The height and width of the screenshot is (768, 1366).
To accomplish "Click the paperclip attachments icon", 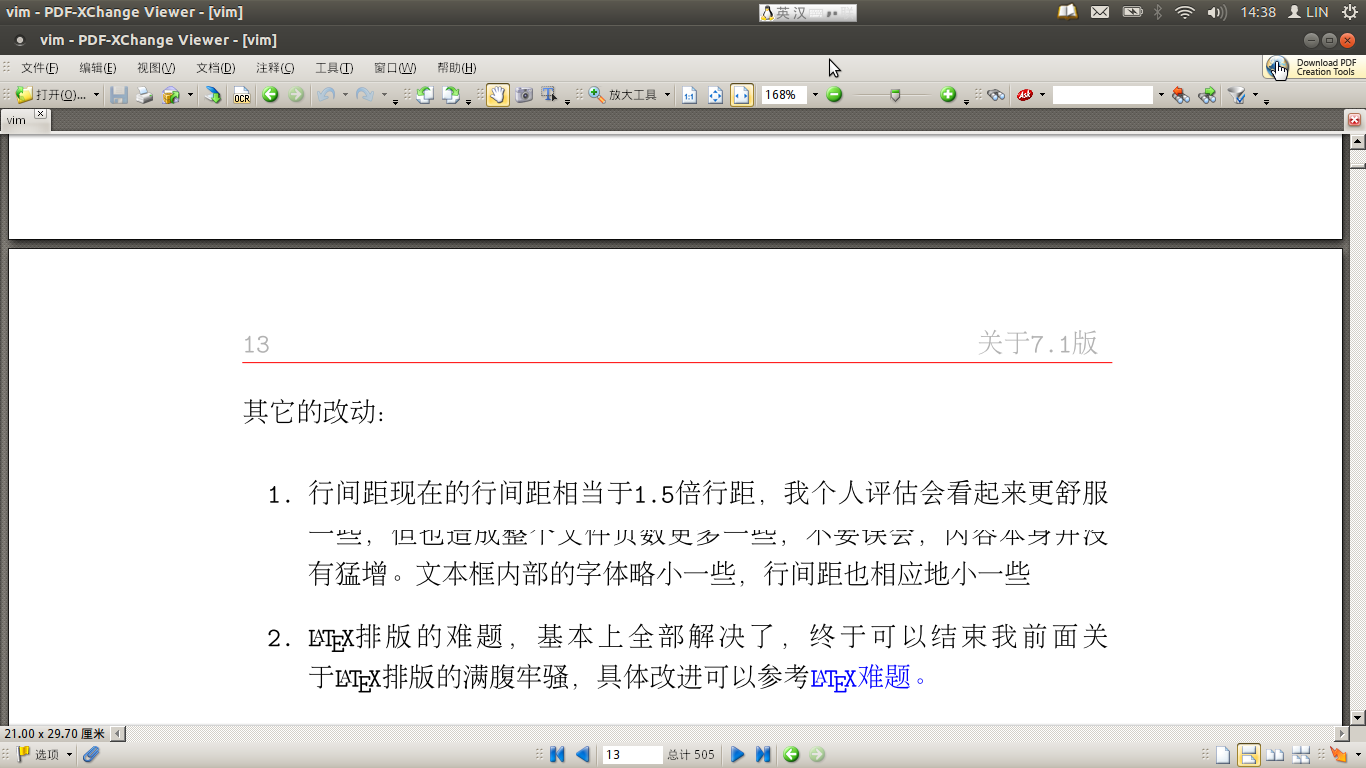I will [91, 754].
